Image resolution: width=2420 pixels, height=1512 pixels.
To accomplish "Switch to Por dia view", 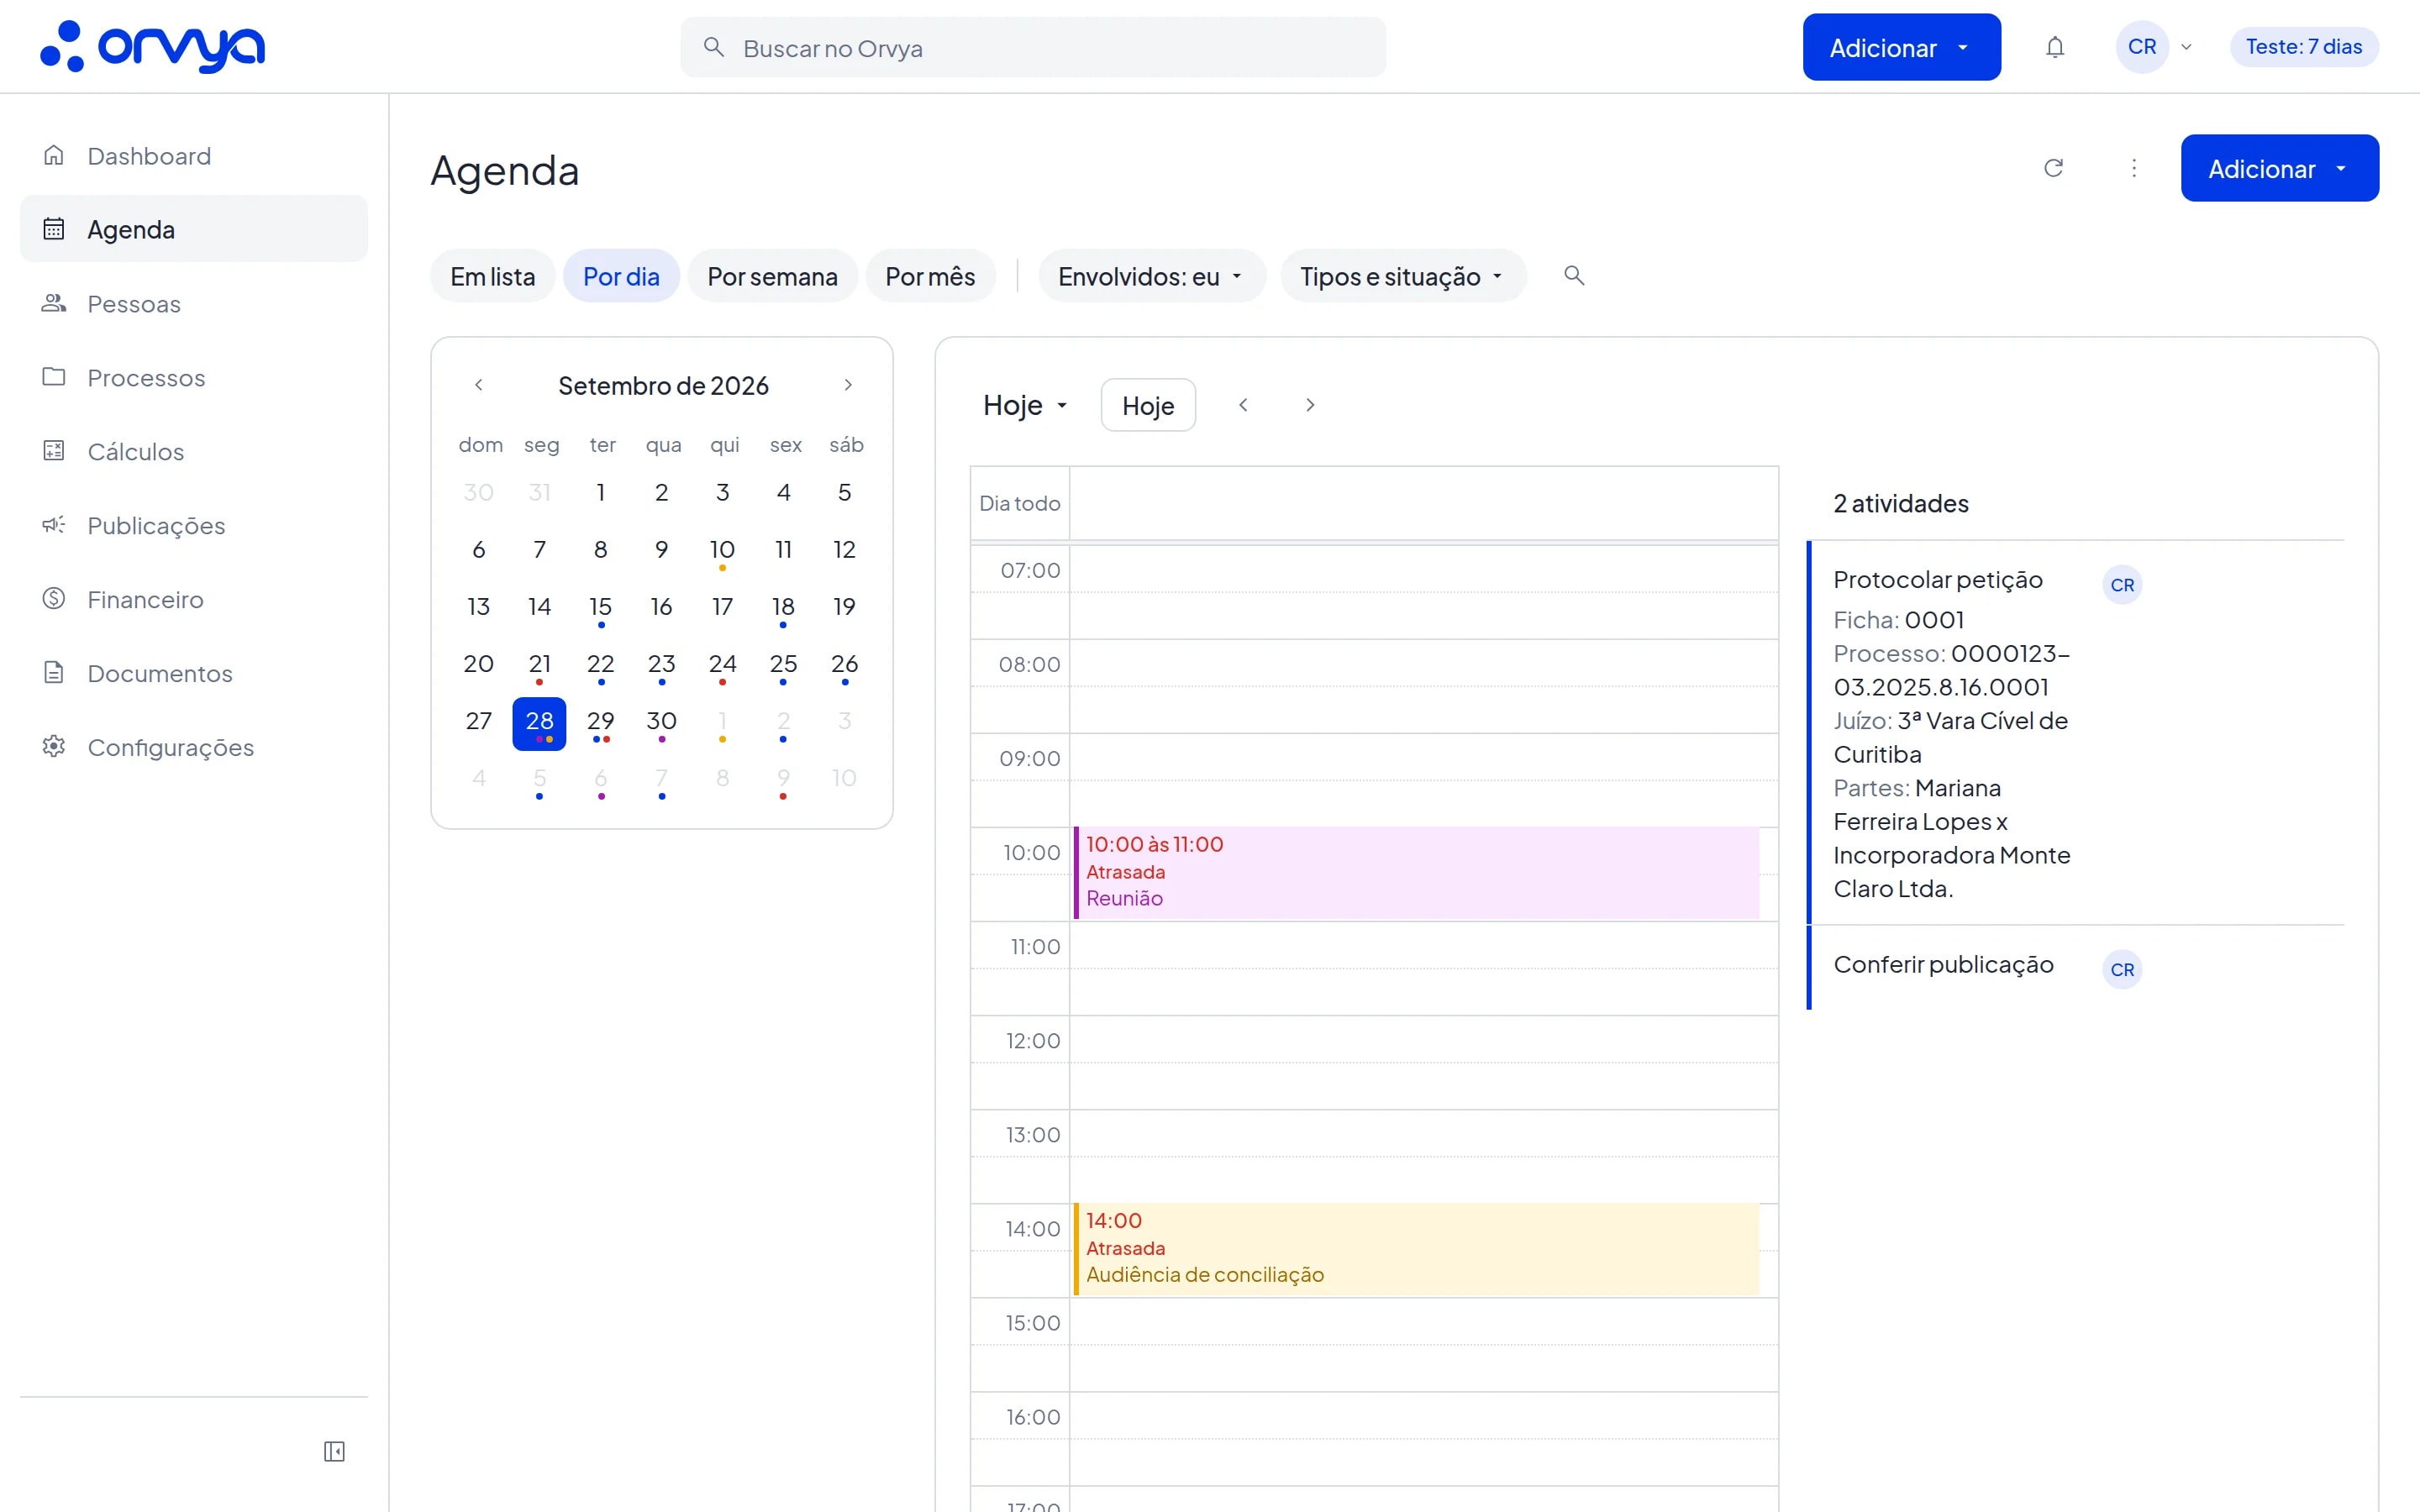I will (621, 276).
